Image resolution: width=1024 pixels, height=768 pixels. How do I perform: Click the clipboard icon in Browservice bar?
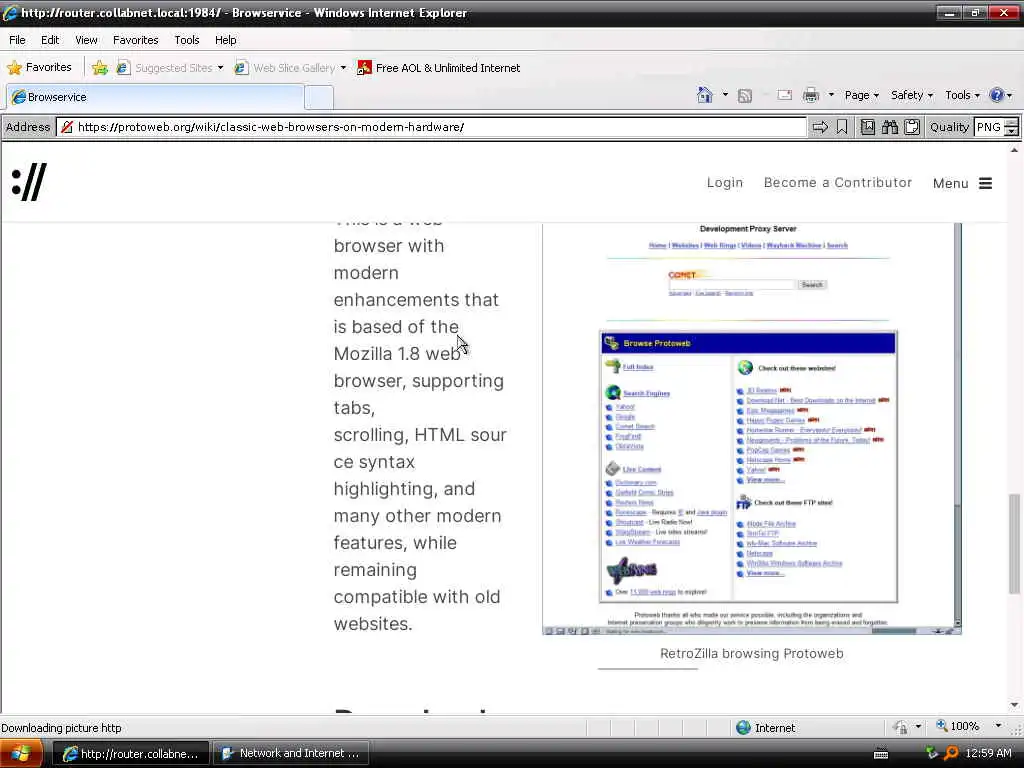(912, 127)
